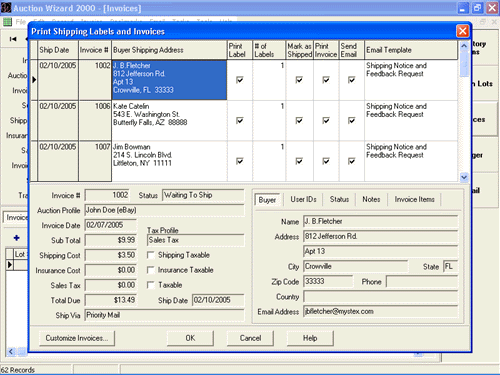Select the row marker for invoice 1002
The image size is (500, 375).
34,80
